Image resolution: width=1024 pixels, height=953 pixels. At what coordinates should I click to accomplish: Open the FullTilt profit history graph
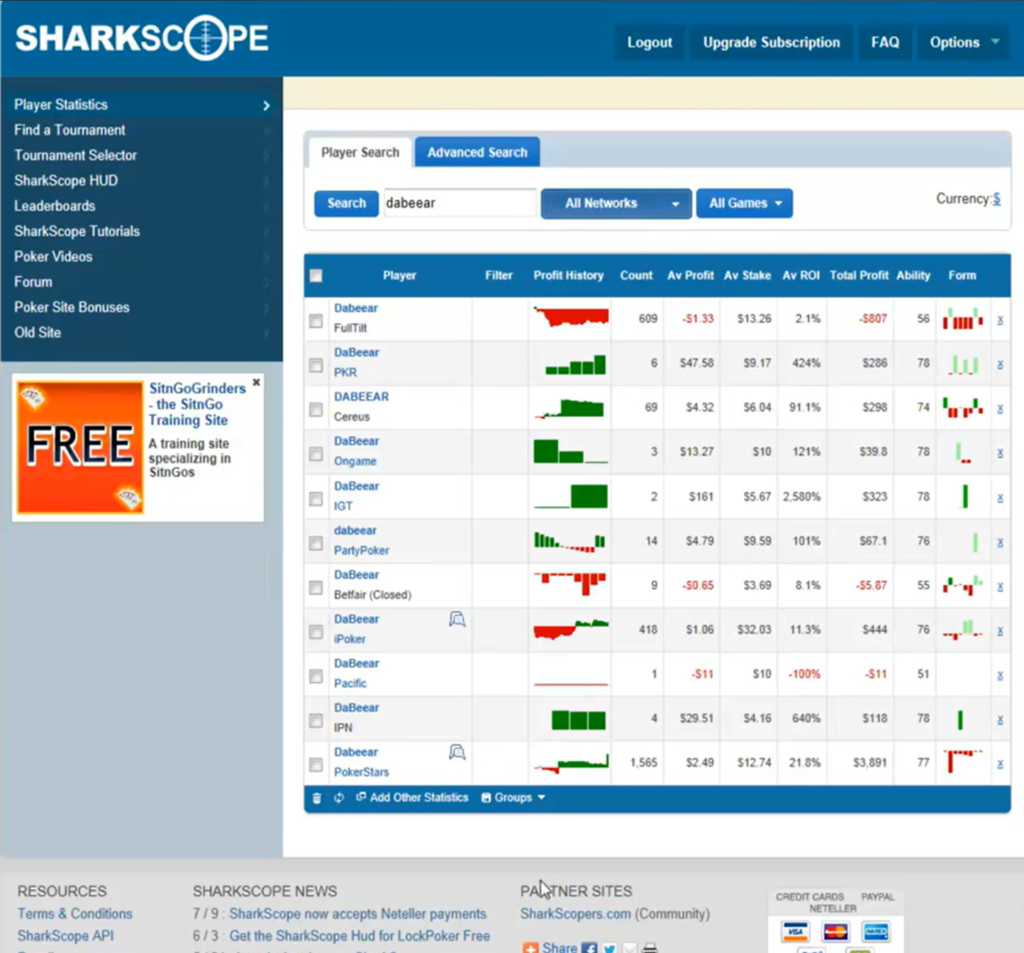(571, 317)
